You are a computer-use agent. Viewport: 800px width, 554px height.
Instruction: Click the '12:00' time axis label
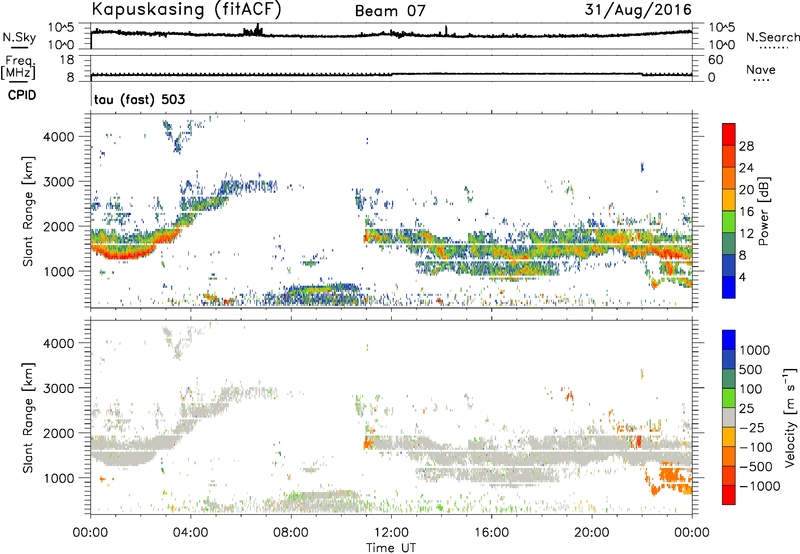click(x=391, y=533)
